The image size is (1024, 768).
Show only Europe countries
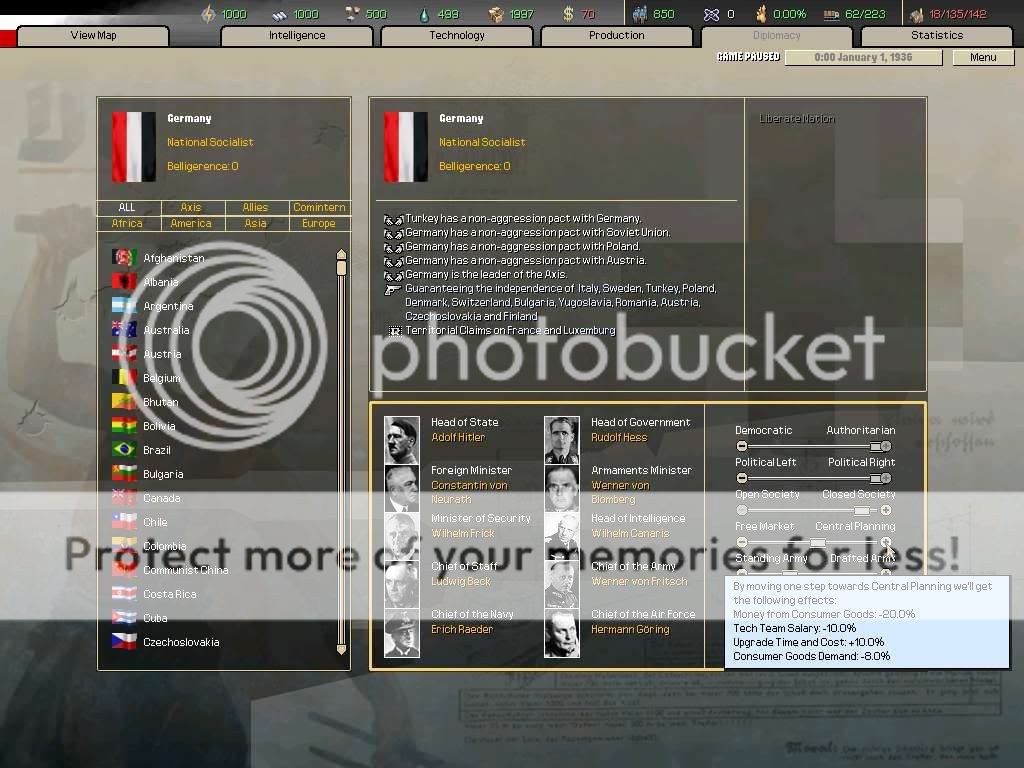click(x=319, y=224)
